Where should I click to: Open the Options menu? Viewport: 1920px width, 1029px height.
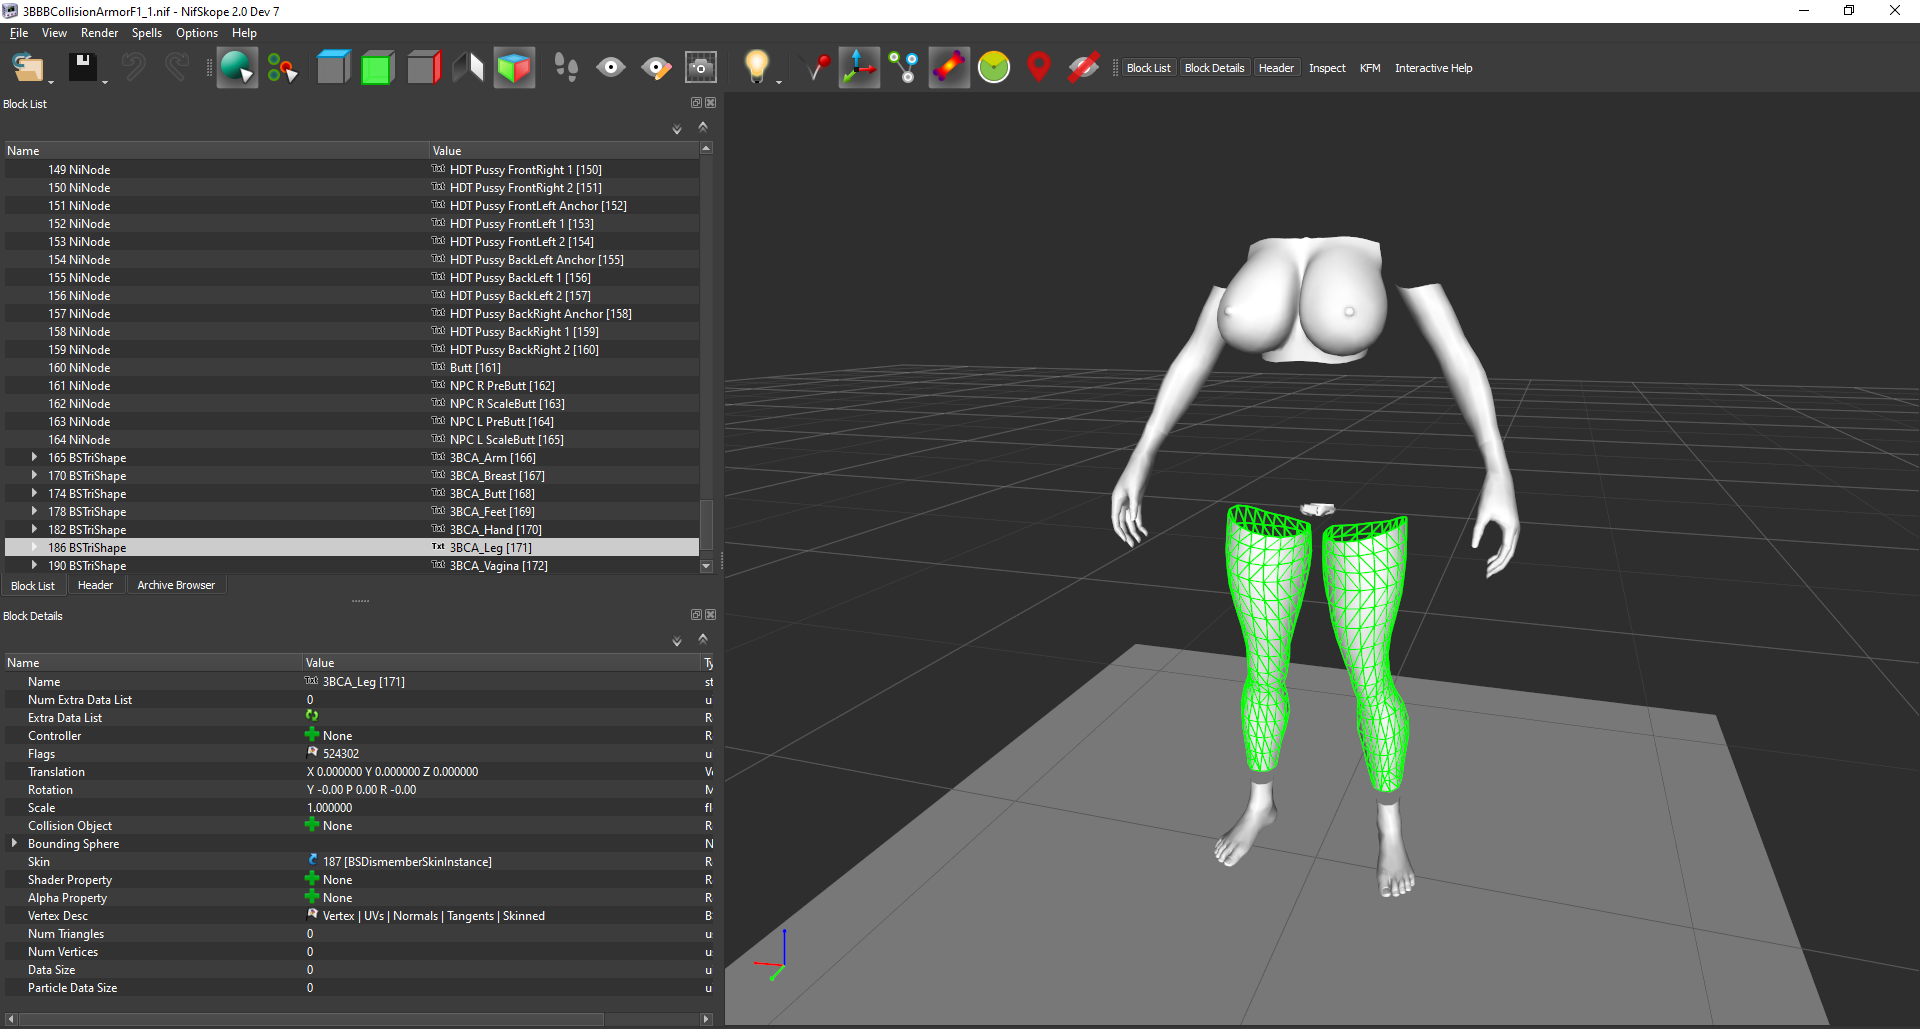[x=197, y=33]
